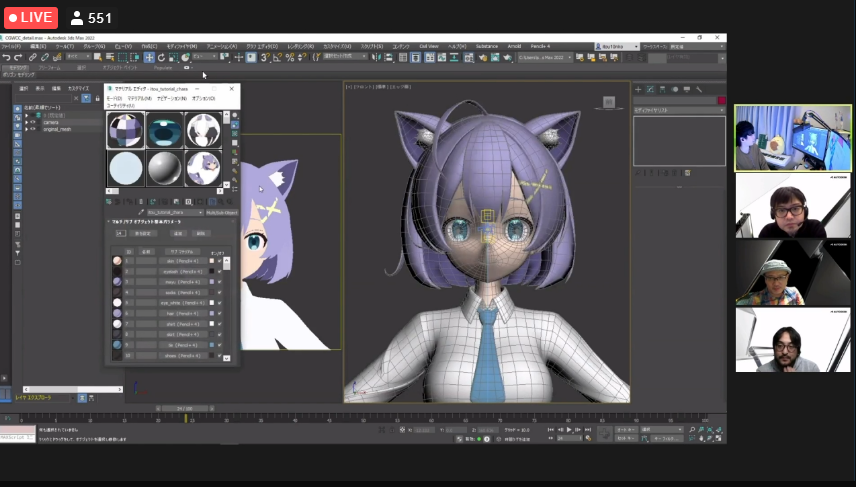Expand the camera layer in scene explorer
The width and height of the screenshot is (856, 487).
click(26, 122)
